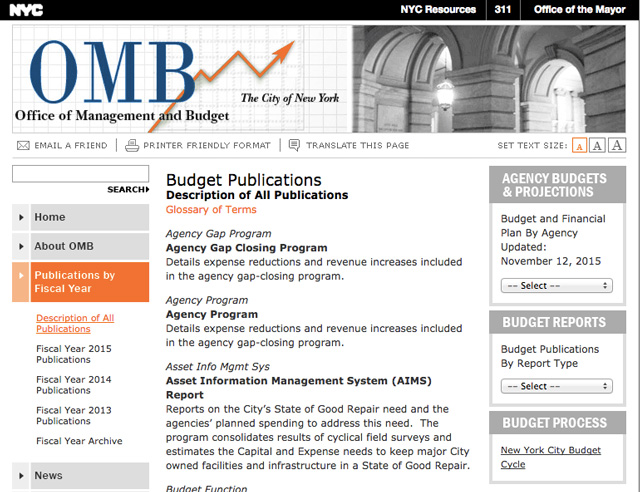This screenshot has width=640, height=492.
Task: Click the NYC logo in top bar
Action: pos(27,10)
